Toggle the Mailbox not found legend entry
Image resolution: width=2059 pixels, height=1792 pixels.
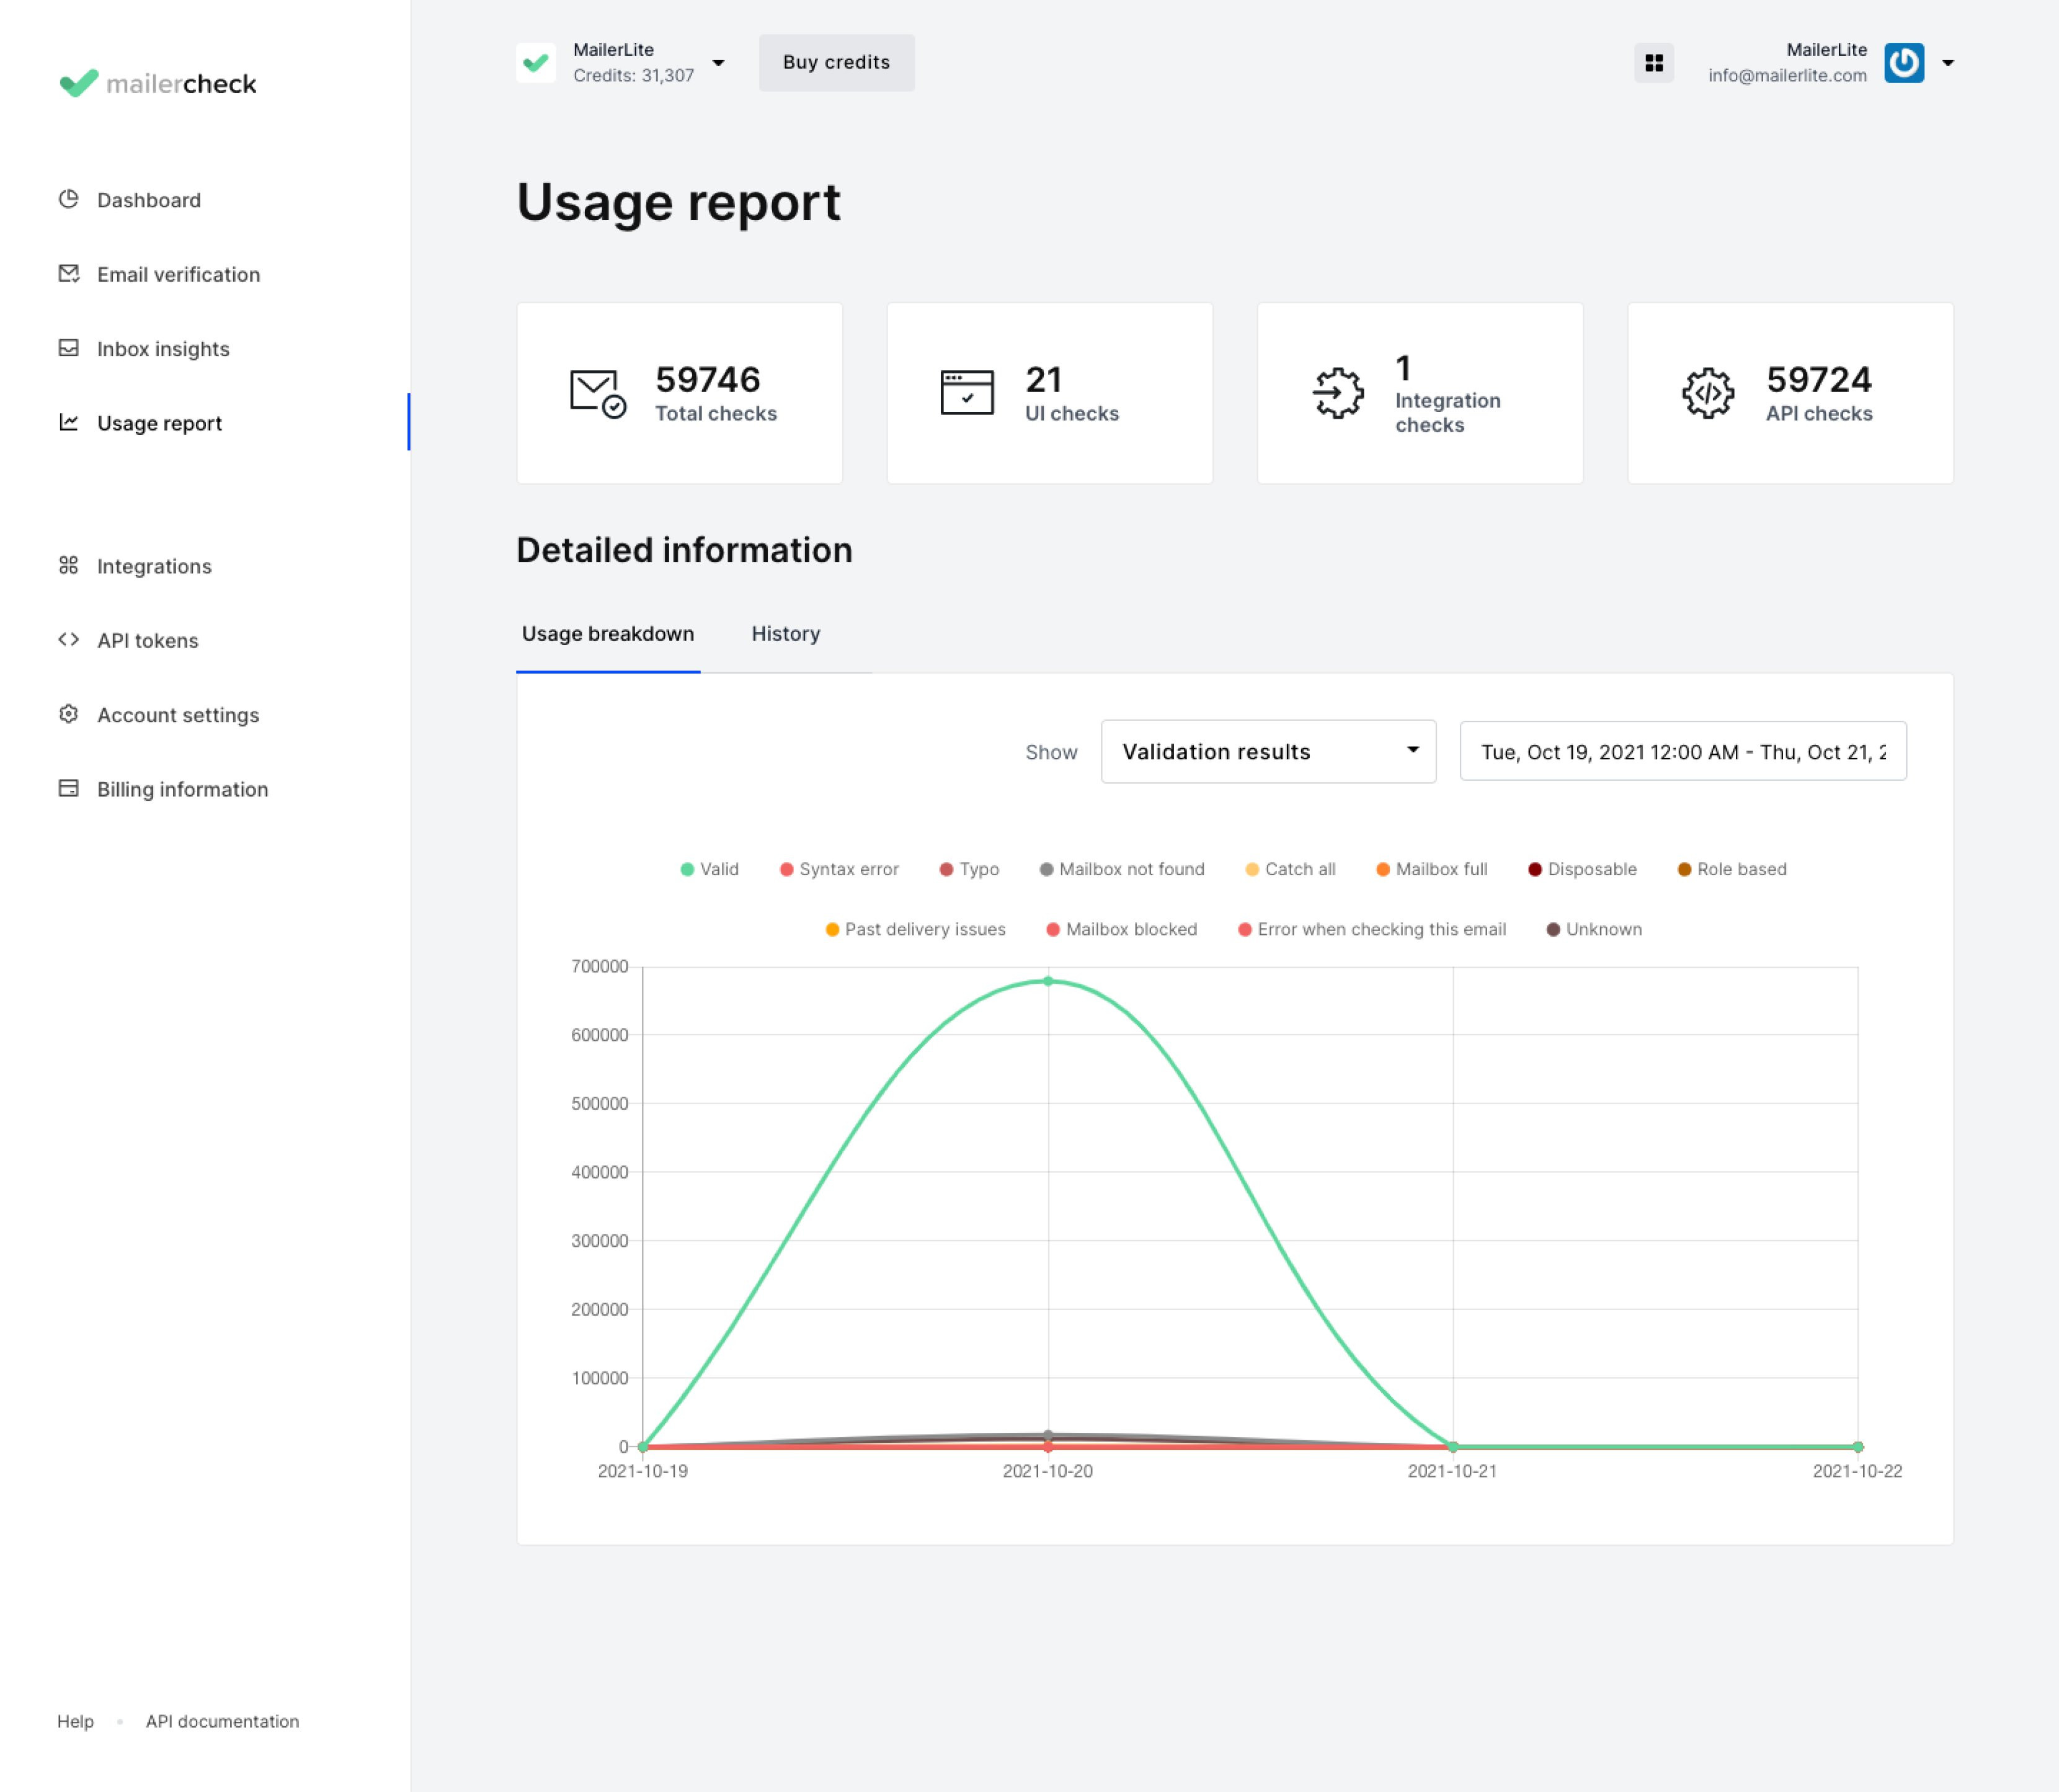tap(1122, 869)
